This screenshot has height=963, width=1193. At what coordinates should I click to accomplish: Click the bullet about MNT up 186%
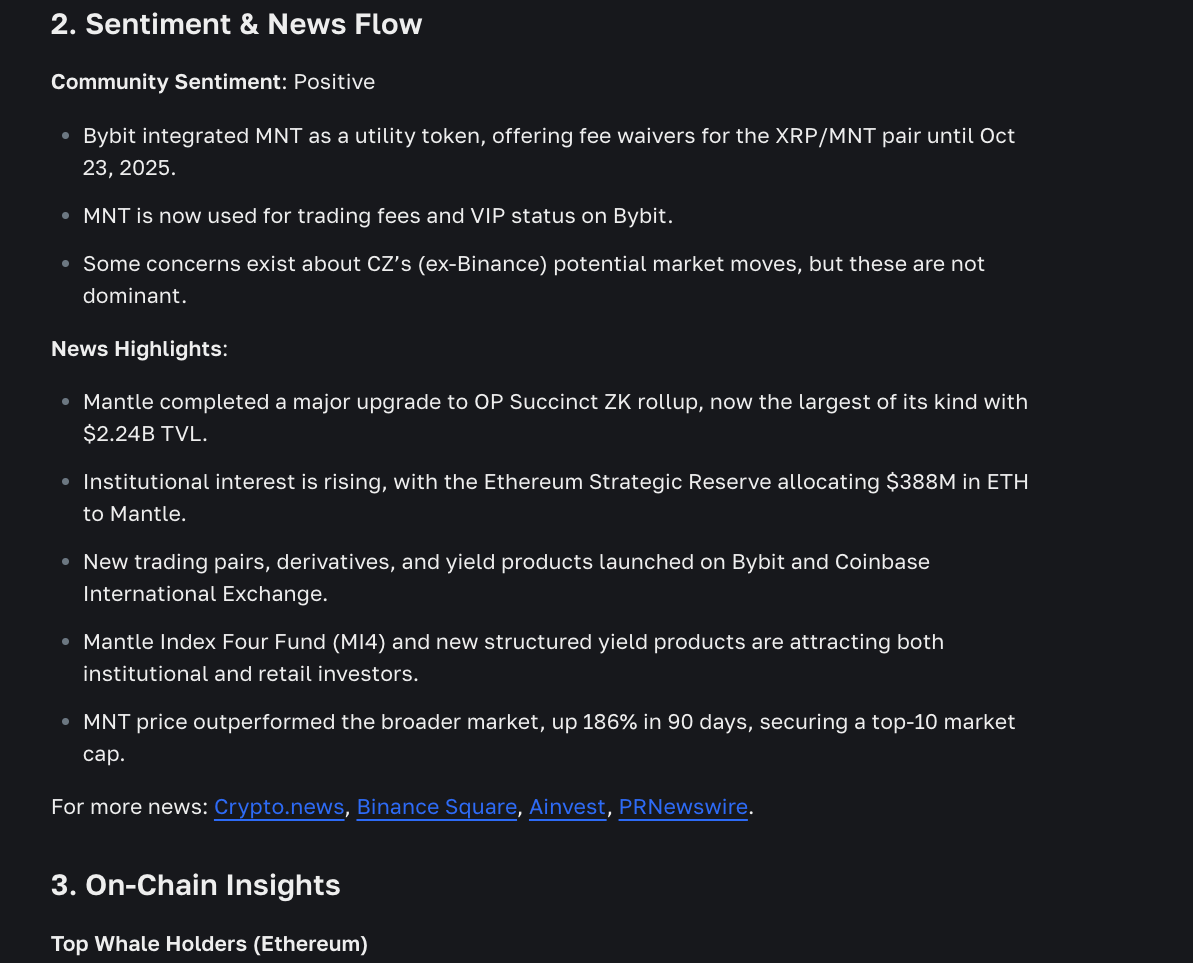pos(548,722)
